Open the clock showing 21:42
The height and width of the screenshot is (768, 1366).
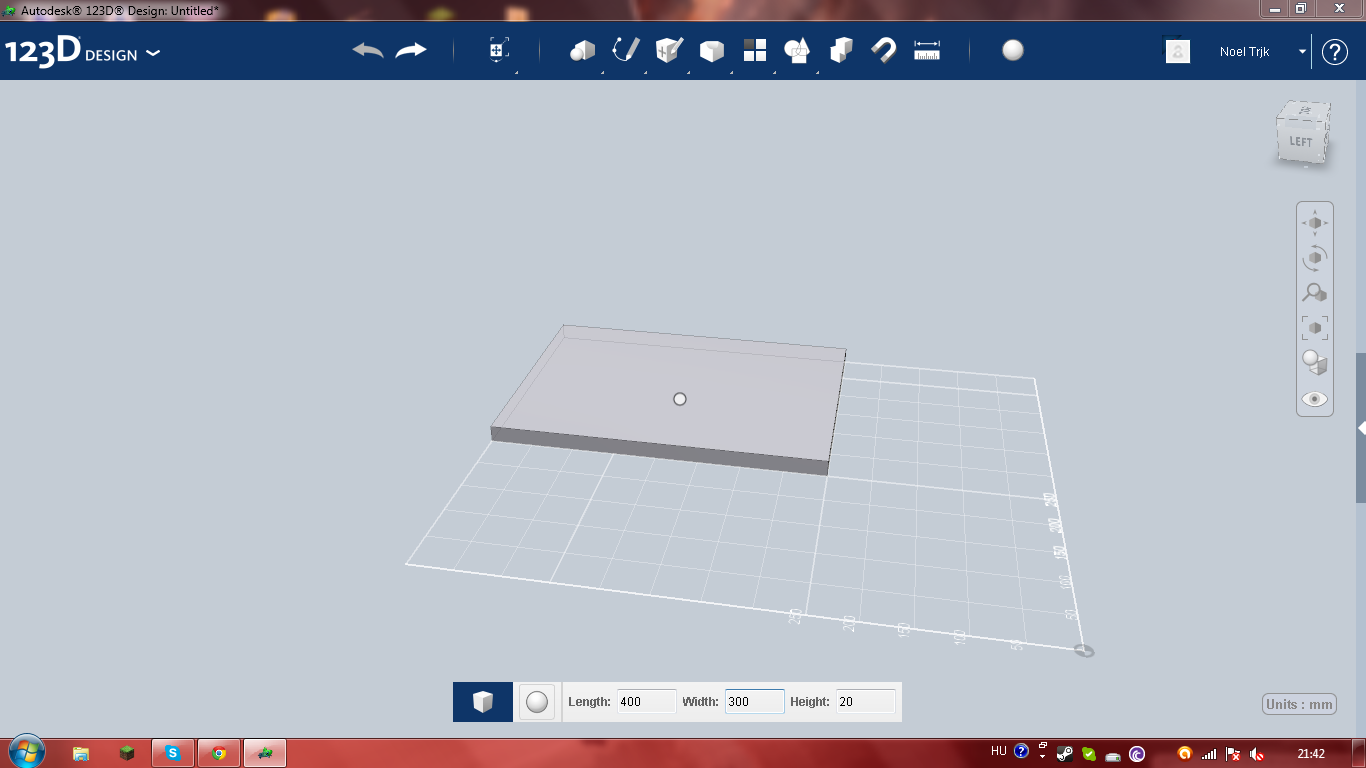1311,754
